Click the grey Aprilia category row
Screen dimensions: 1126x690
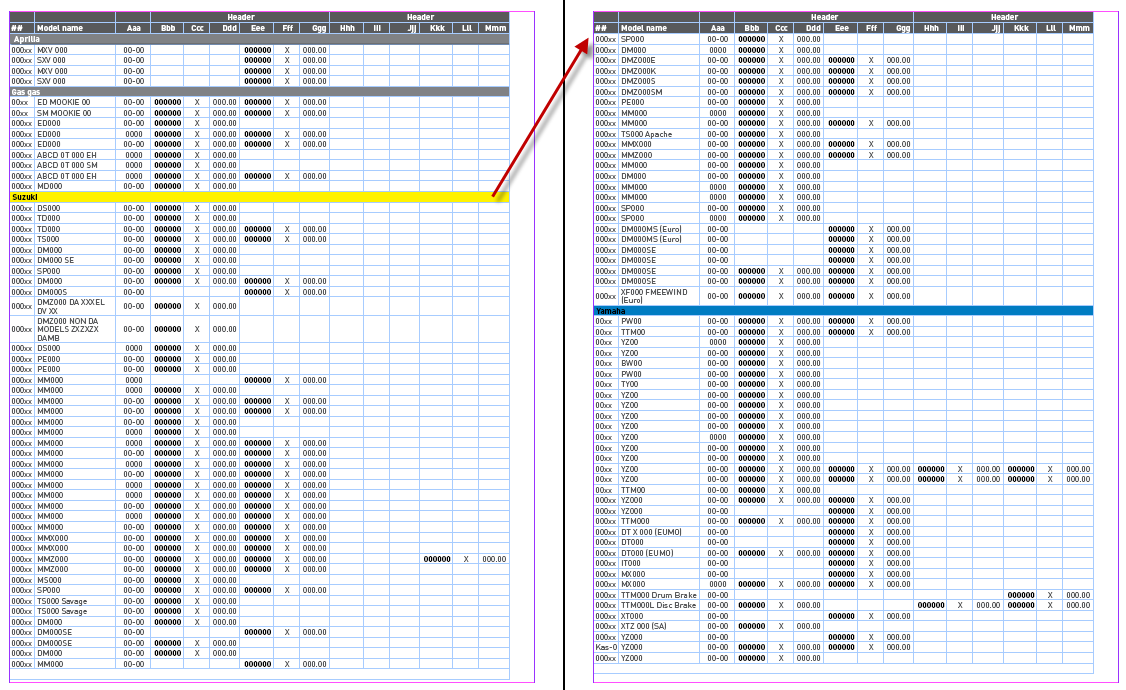coord(259,39)
